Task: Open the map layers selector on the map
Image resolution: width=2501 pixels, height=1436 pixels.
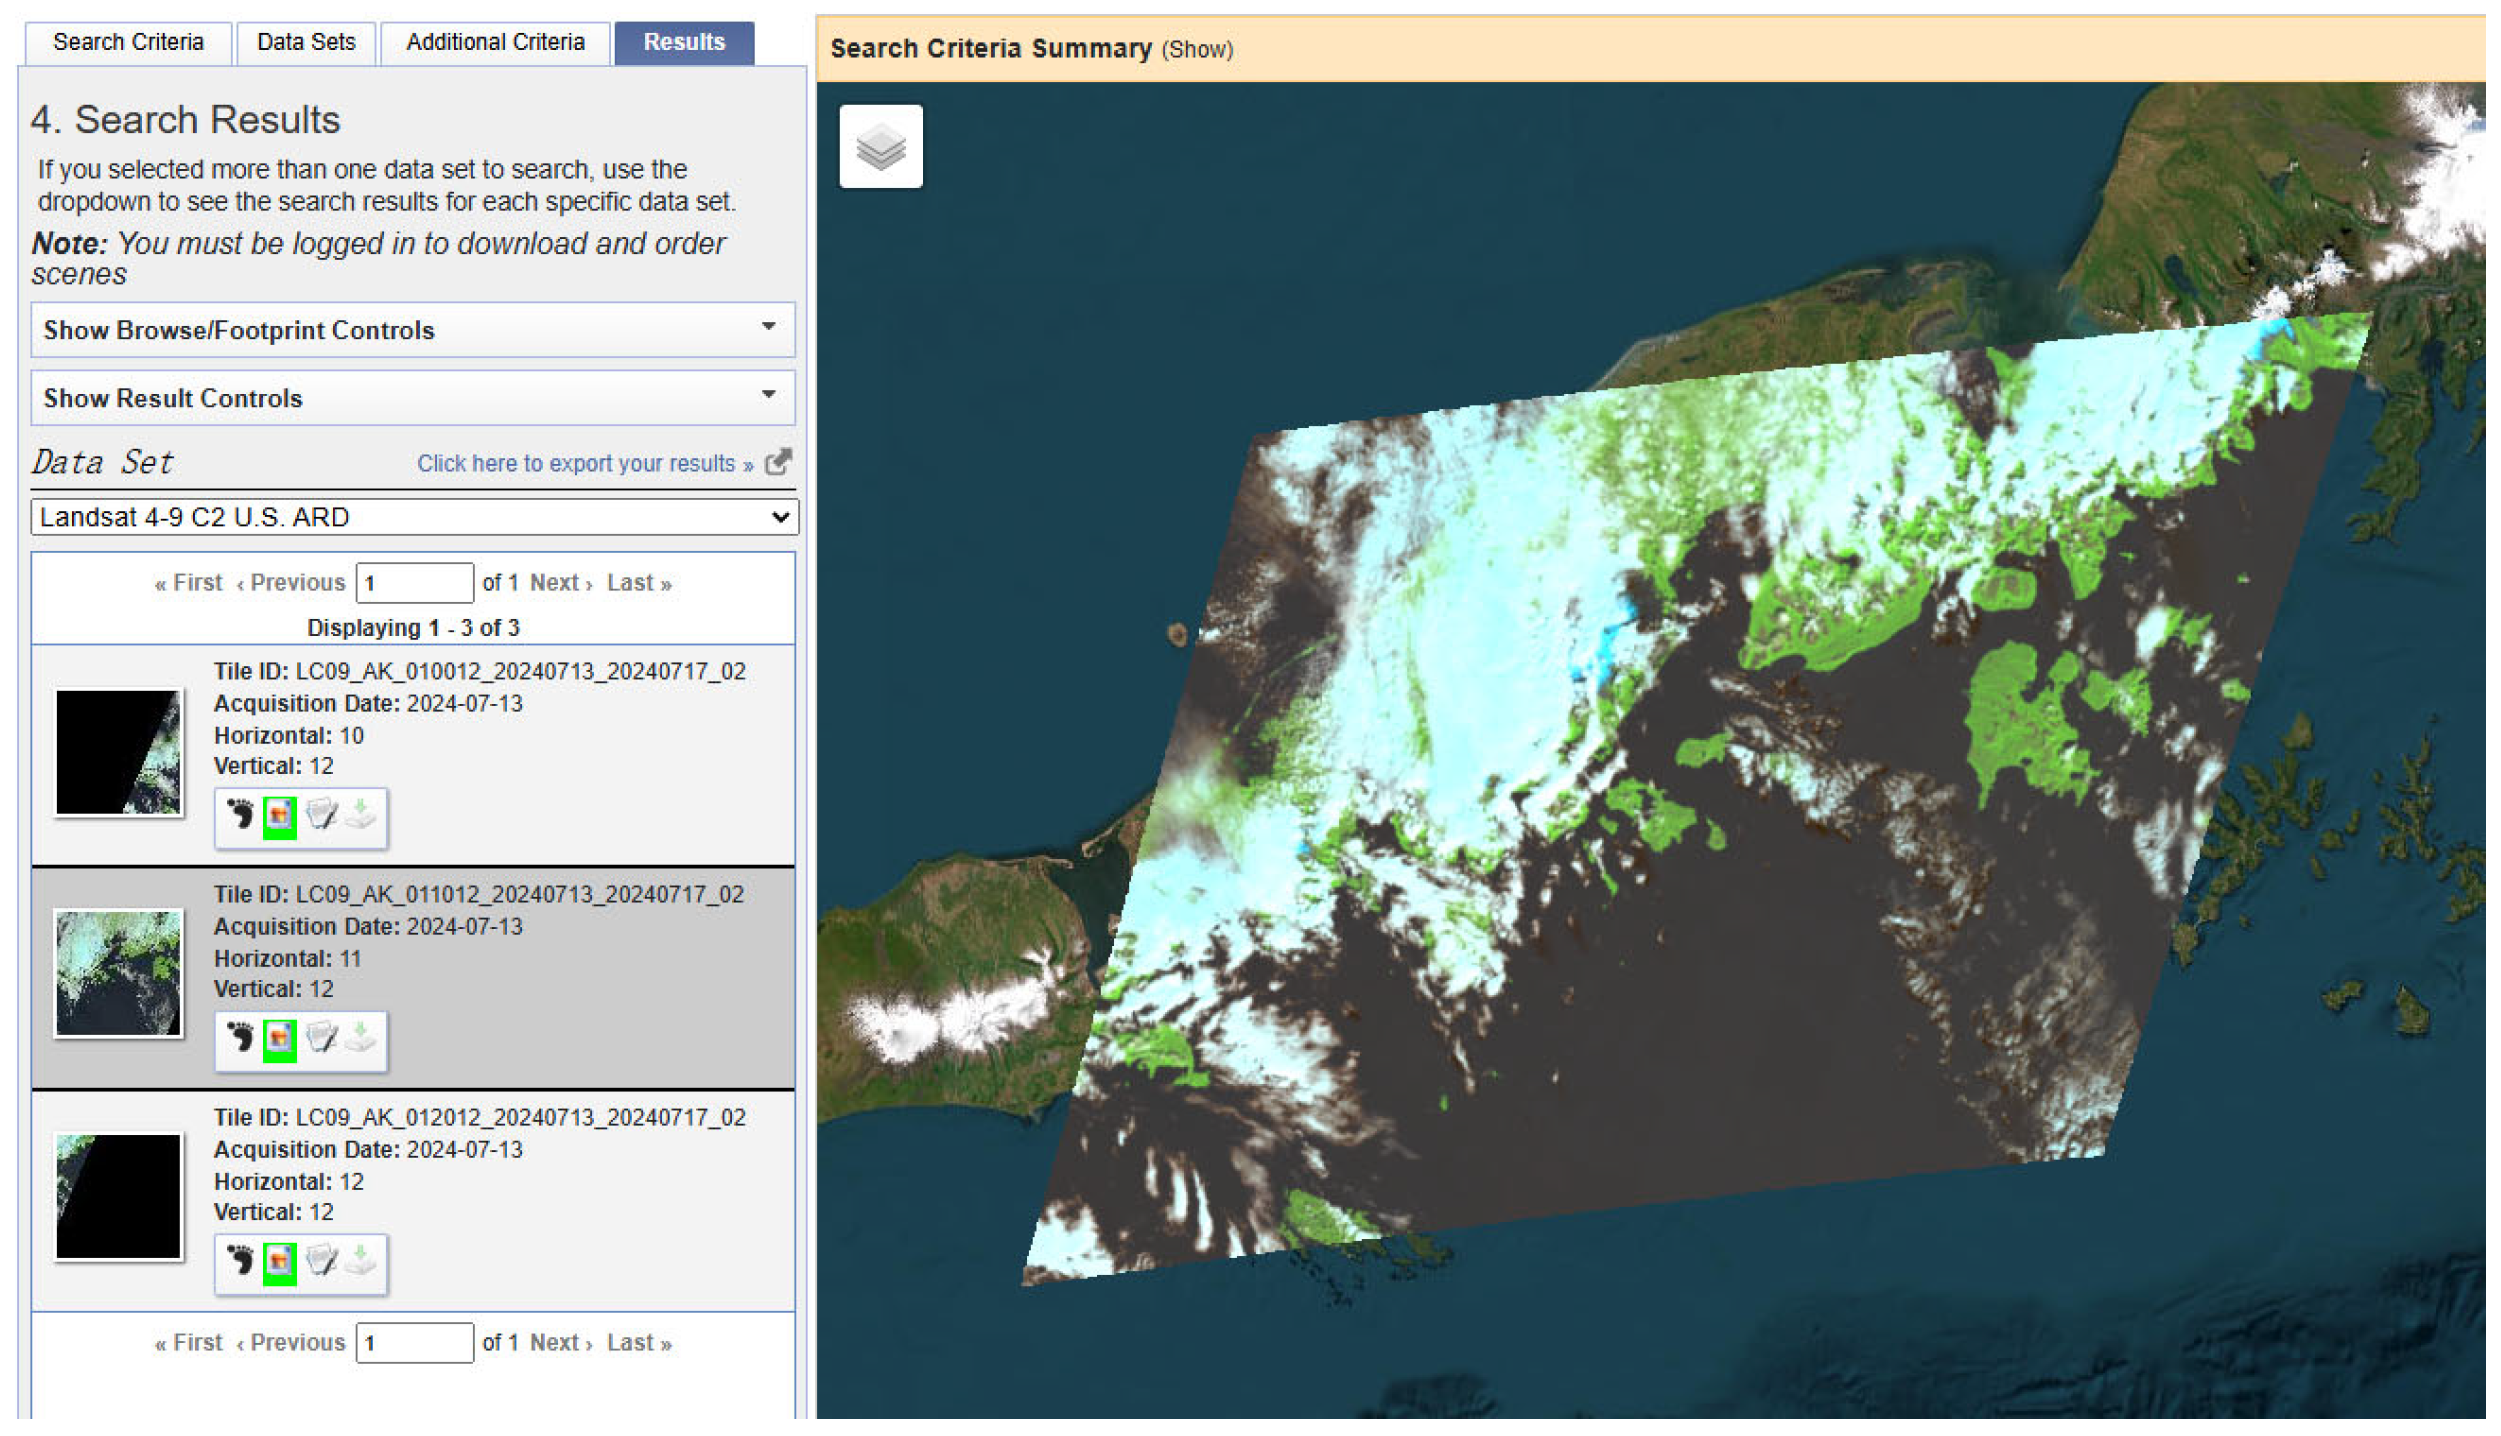Action: (x=880, y=146)
